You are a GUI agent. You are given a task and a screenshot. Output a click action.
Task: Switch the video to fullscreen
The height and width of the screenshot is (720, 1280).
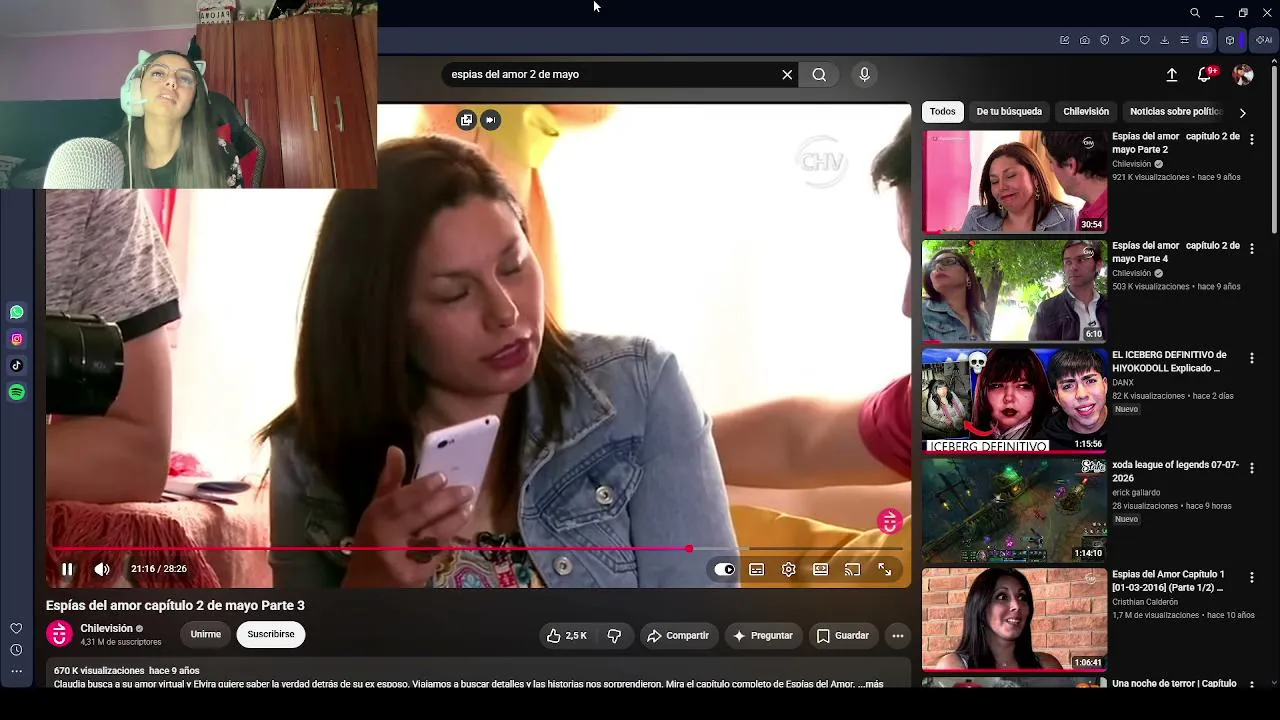pyautogui.click(x=885, y=569)
